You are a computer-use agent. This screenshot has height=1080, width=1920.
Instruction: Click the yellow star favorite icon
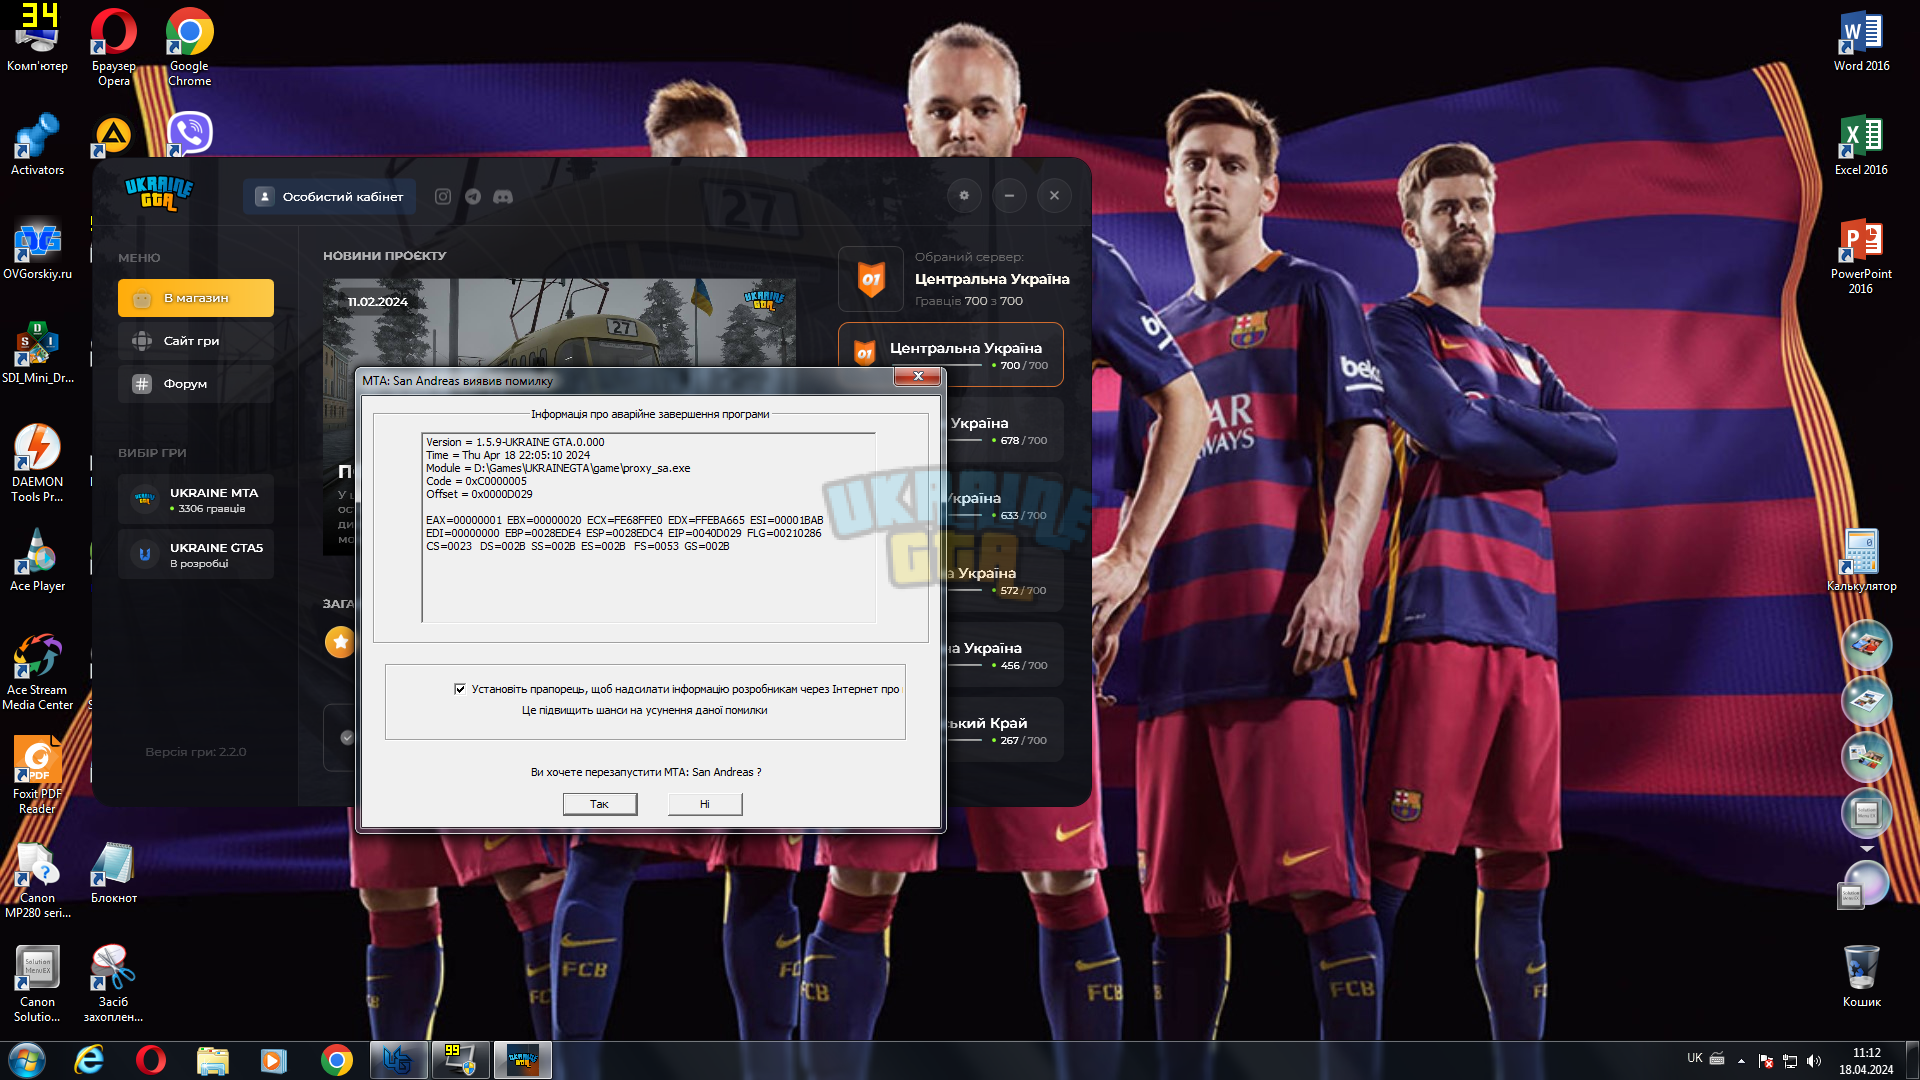(x=340, y=642)
